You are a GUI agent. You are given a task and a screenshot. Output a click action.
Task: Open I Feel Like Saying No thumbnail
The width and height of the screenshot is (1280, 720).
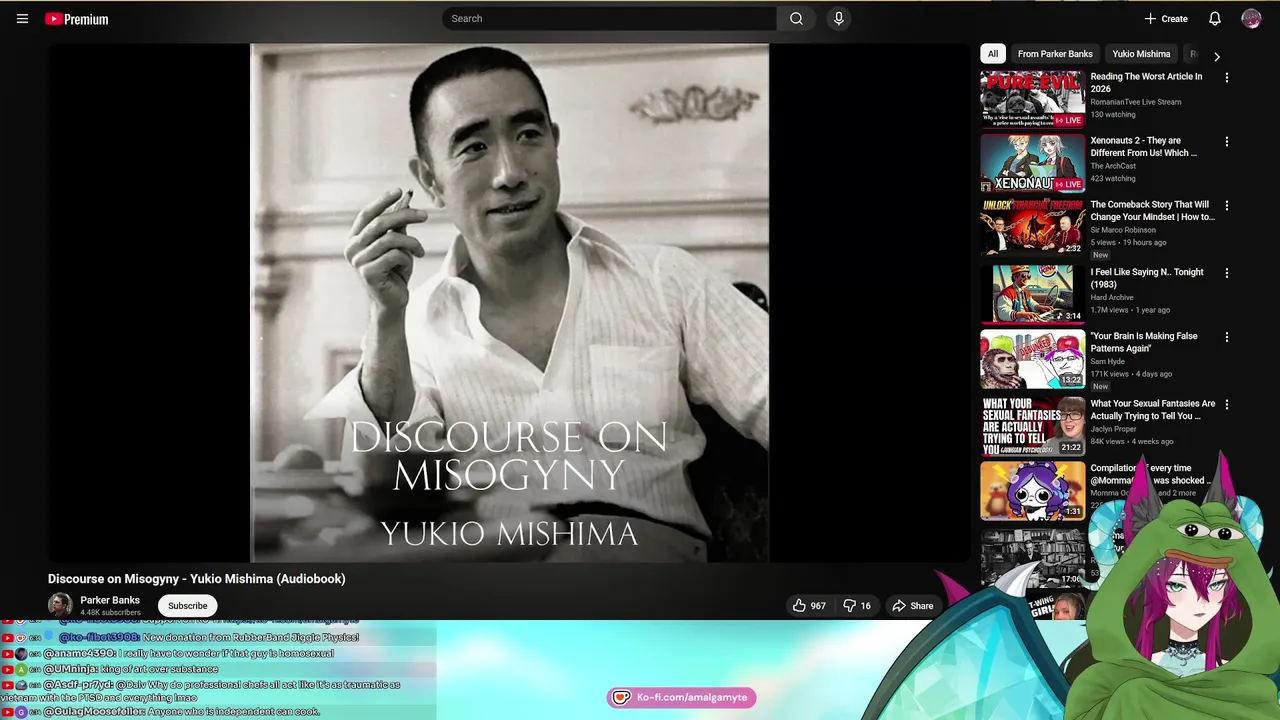click(x=1032, y=294)
